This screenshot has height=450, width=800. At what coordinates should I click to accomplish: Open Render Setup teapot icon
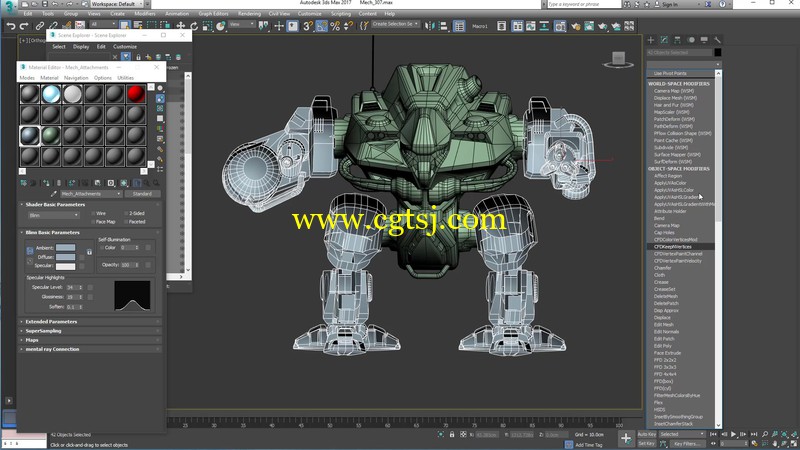(576, 26)
